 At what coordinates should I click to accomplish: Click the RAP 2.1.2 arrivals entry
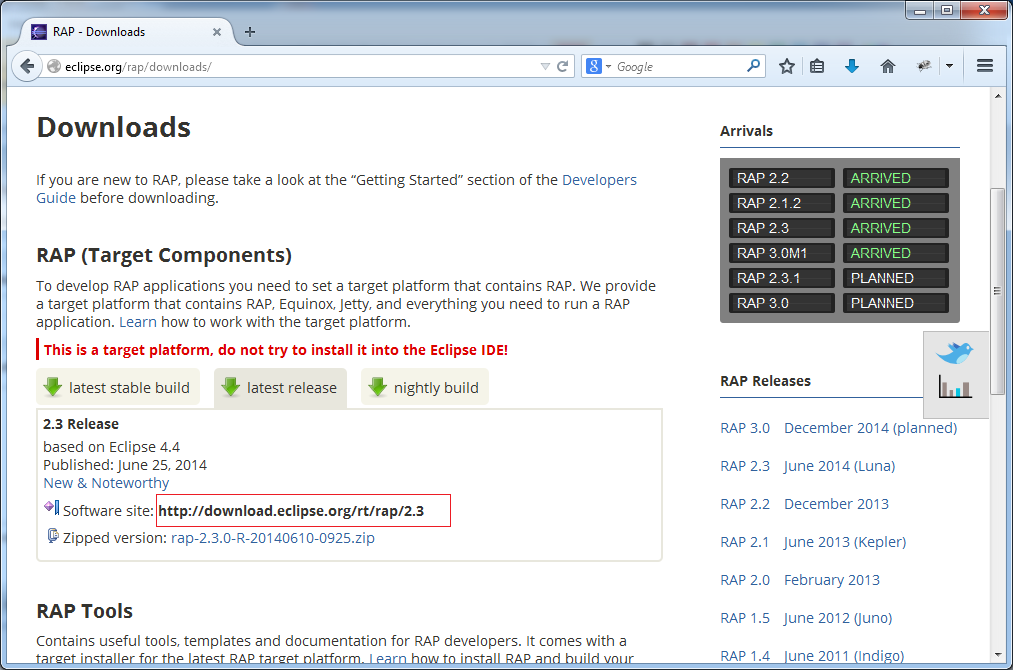(x=782, y=203)
